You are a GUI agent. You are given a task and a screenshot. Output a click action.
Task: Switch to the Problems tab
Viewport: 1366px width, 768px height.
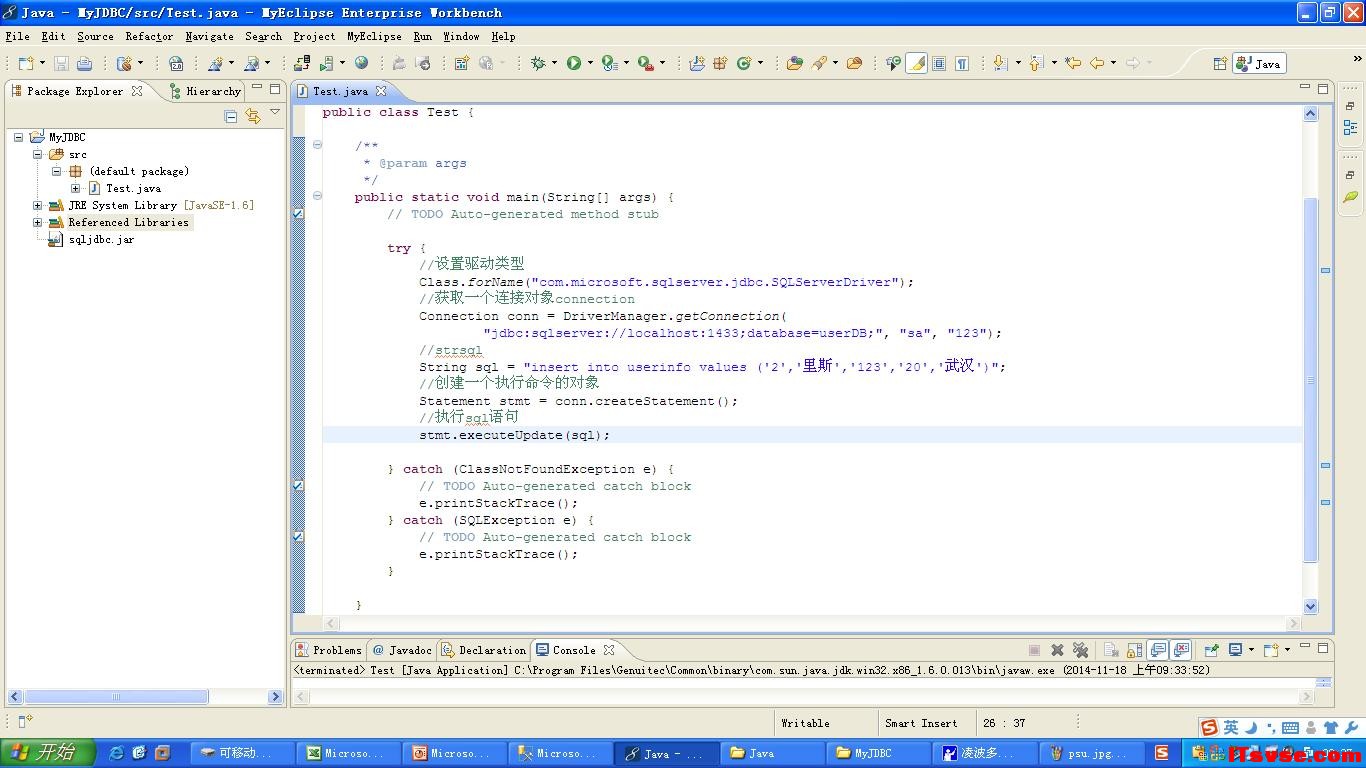coord(328,650)
